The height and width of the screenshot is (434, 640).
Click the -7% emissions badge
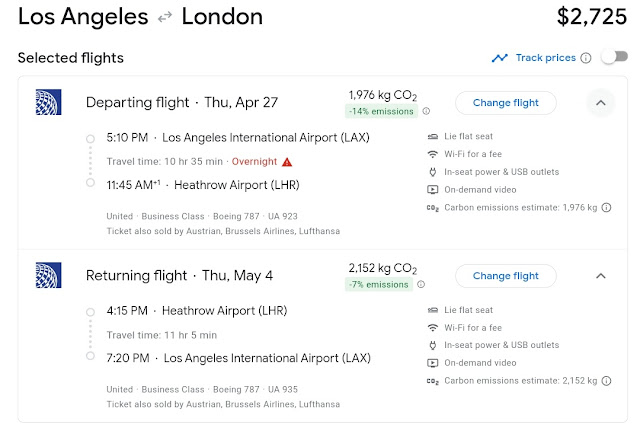click(380, 284)
